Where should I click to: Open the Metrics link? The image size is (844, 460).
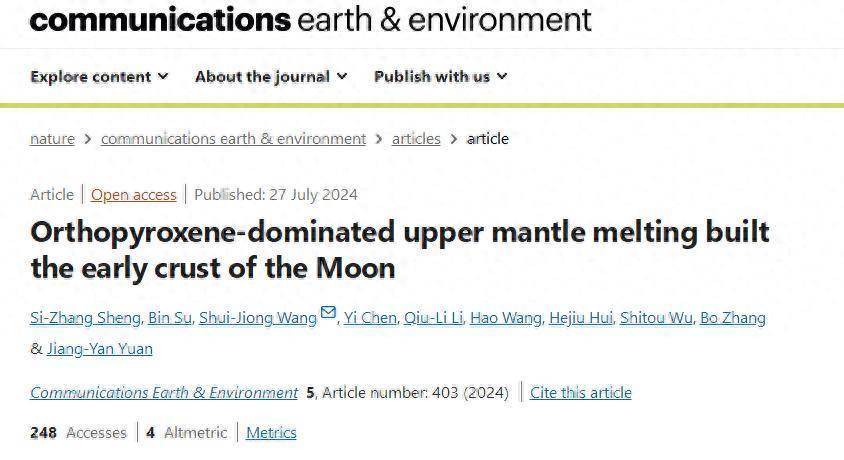click(271, 433)
